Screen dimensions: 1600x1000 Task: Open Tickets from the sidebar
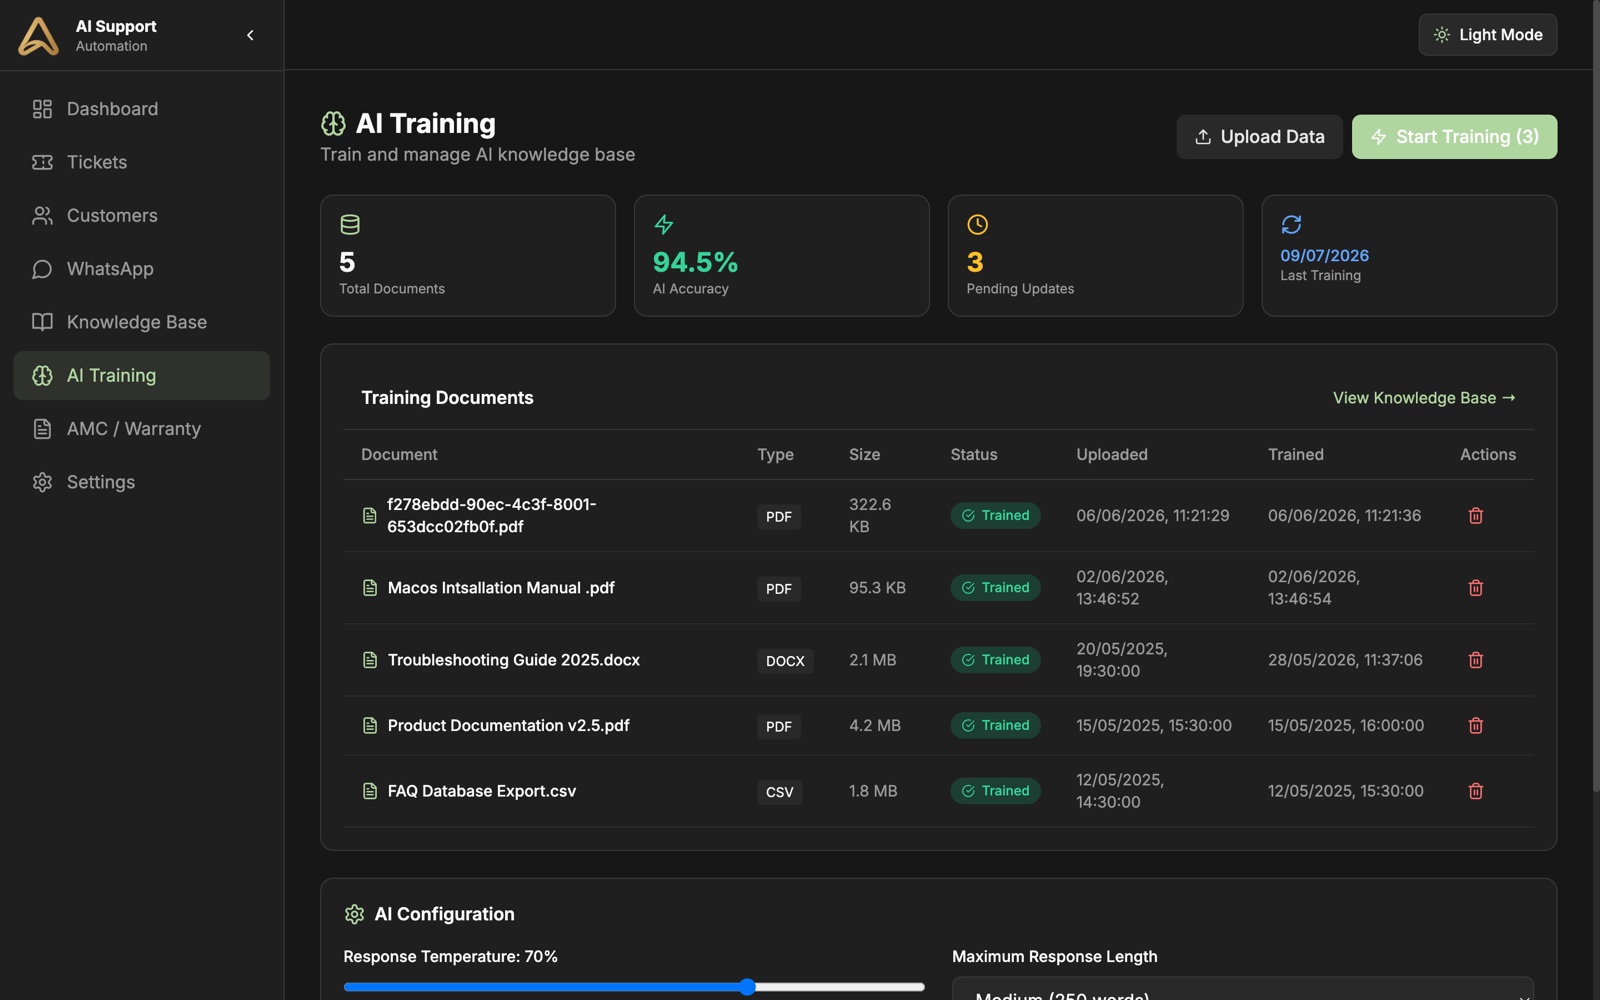coord(142,162)
